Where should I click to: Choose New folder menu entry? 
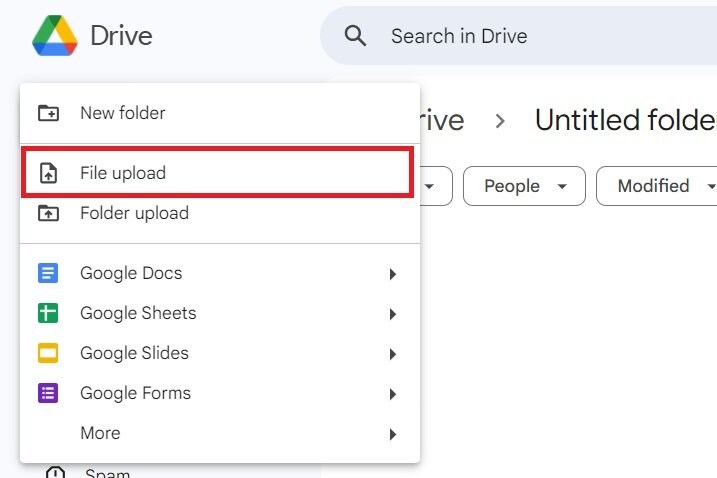click(x=123, y=113)
